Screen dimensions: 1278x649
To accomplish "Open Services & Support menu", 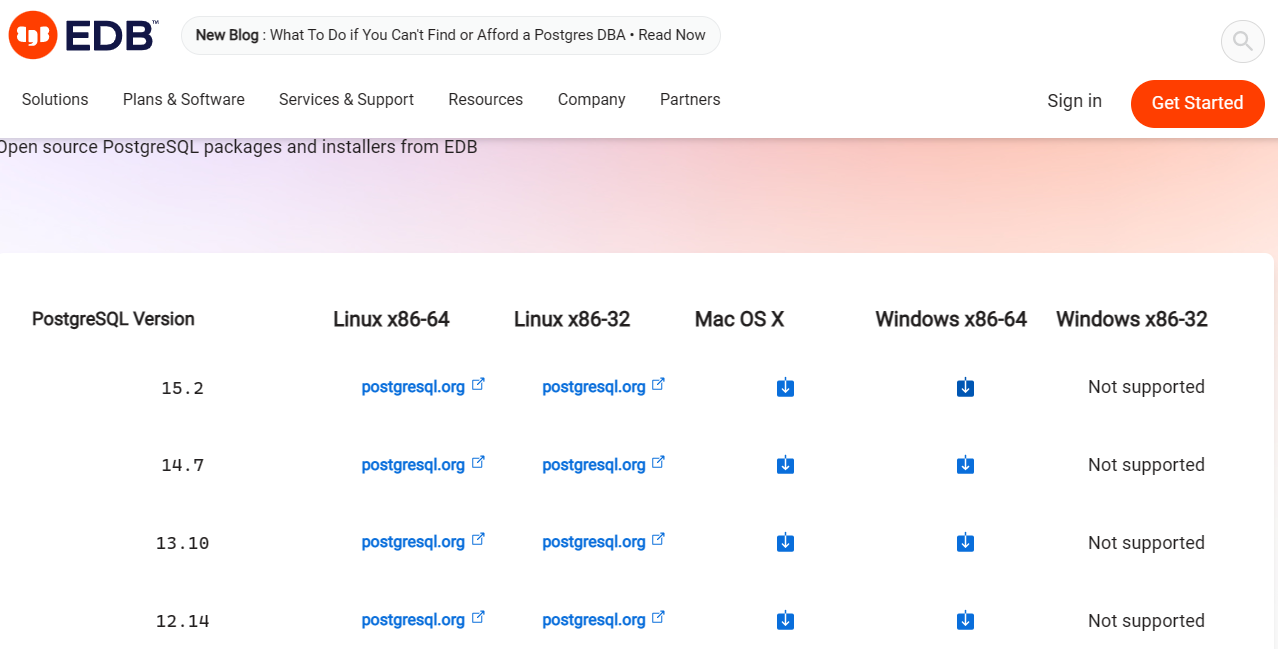I will tap(346, 100).
